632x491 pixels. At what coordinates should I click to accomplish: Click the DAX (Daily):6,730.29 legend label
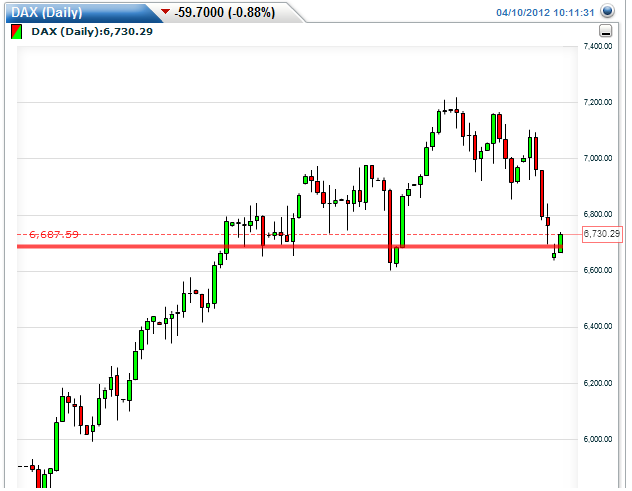(92, 31)
